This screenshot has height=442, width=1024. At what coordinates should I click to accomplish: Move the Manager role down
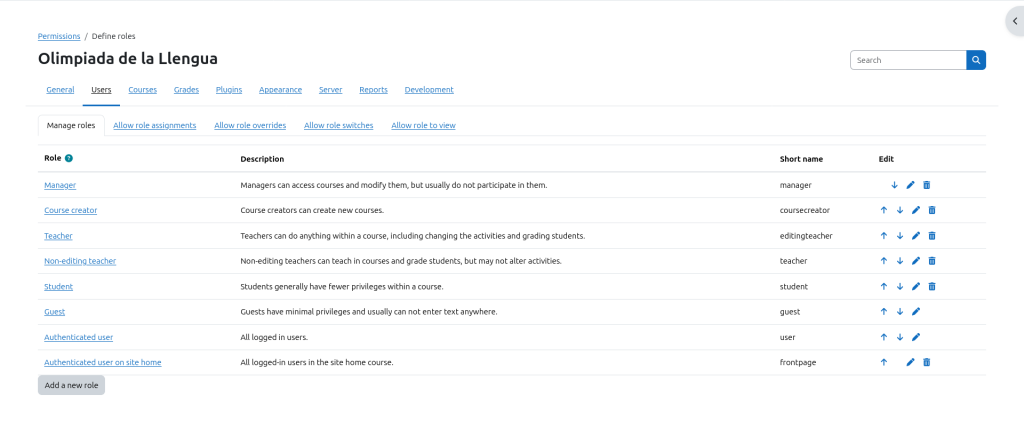point(894,185)
